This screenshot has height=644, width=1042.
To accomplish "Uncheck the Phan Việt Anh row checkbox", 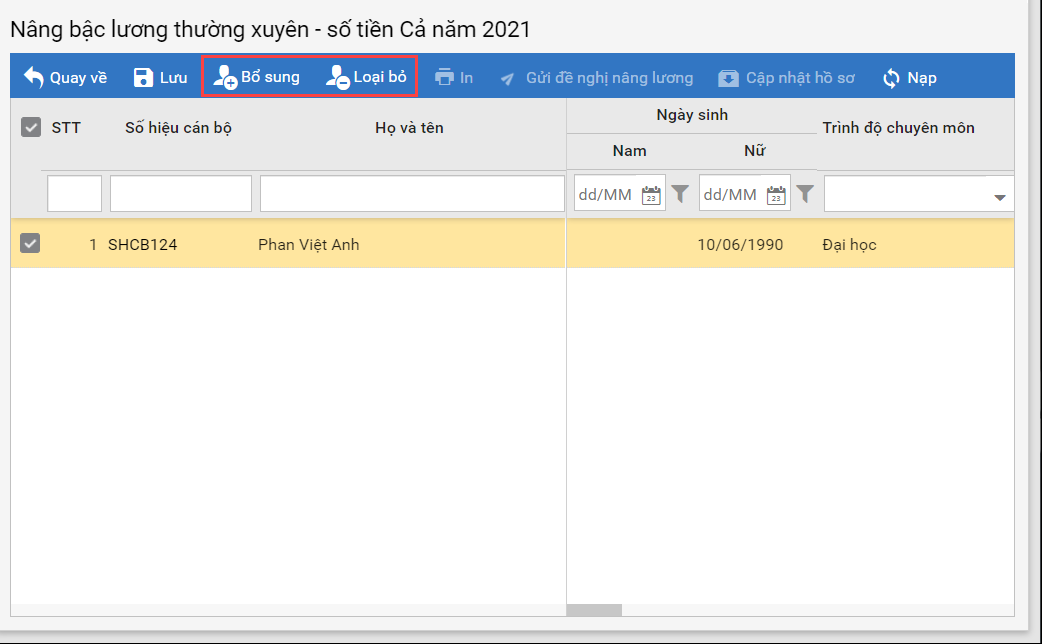I will pos(31,244).
